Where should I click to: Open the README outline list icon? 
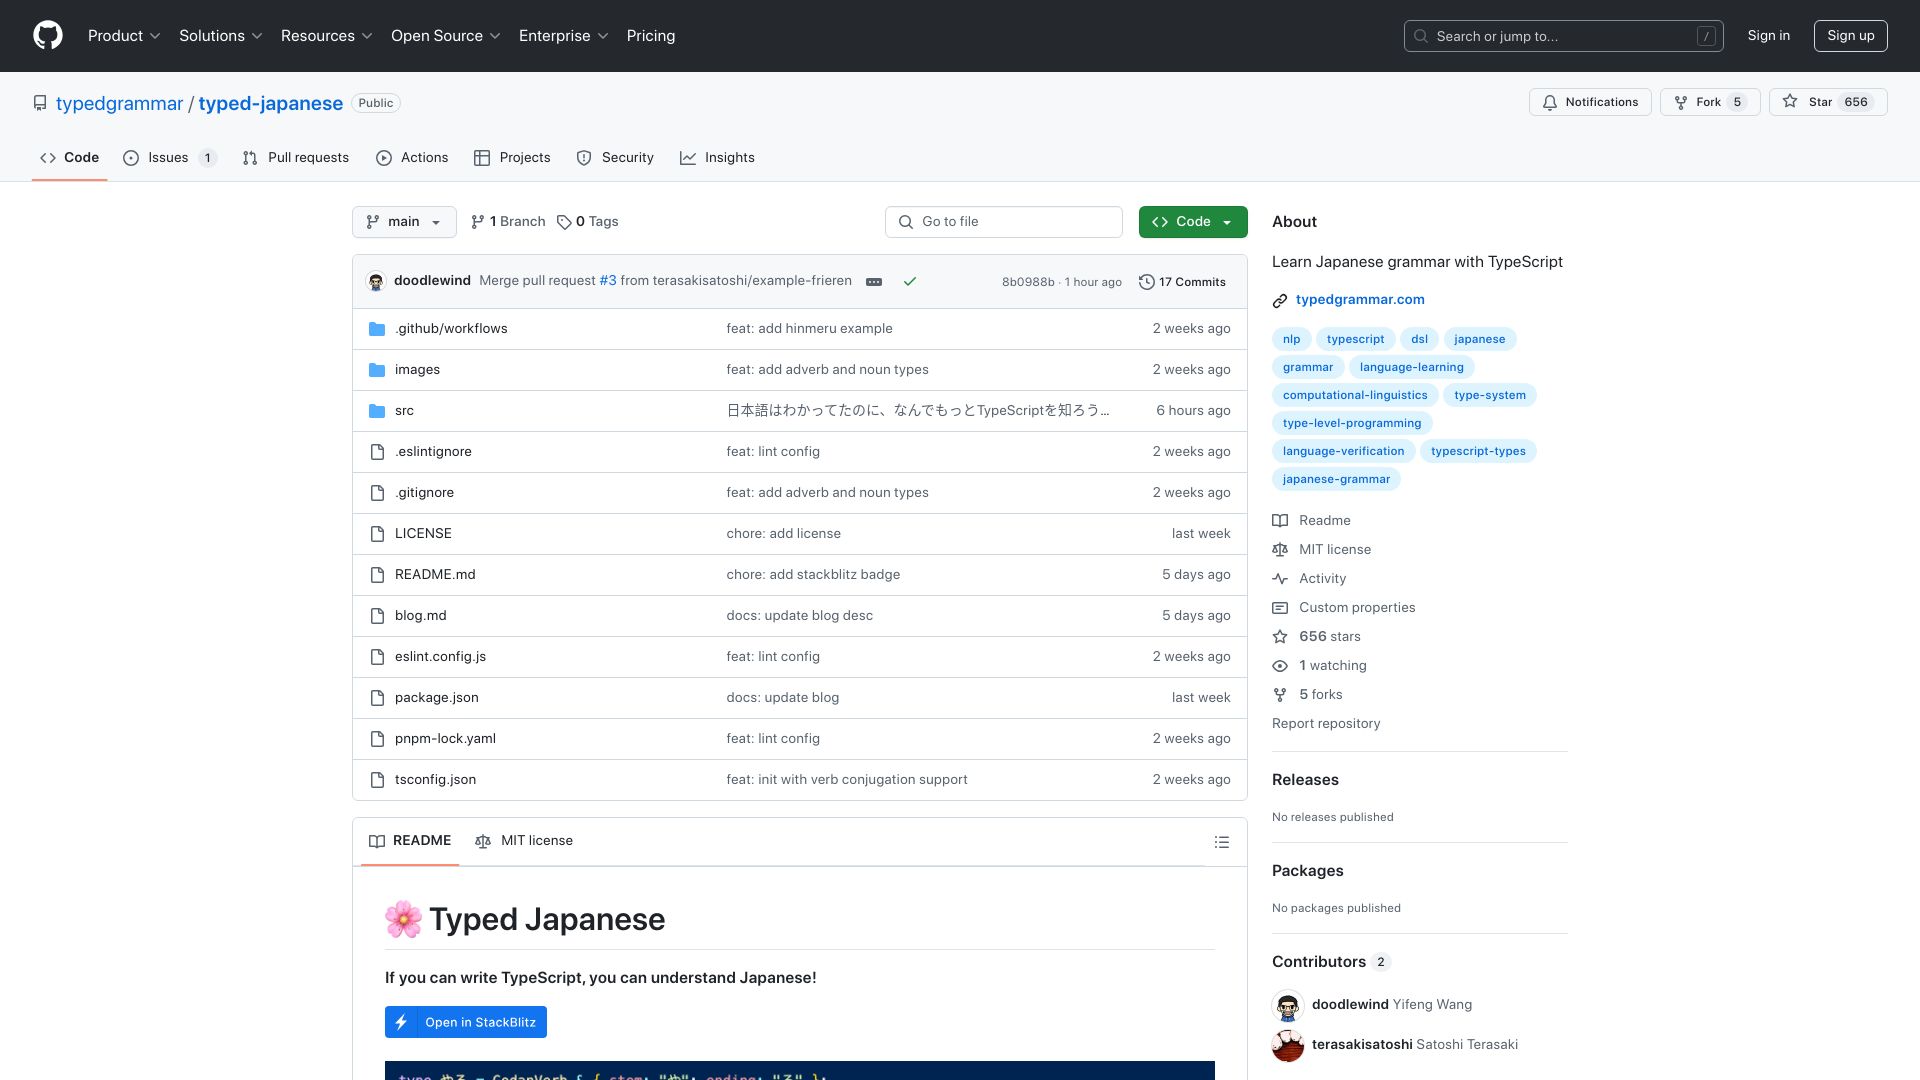(1222, 842)
